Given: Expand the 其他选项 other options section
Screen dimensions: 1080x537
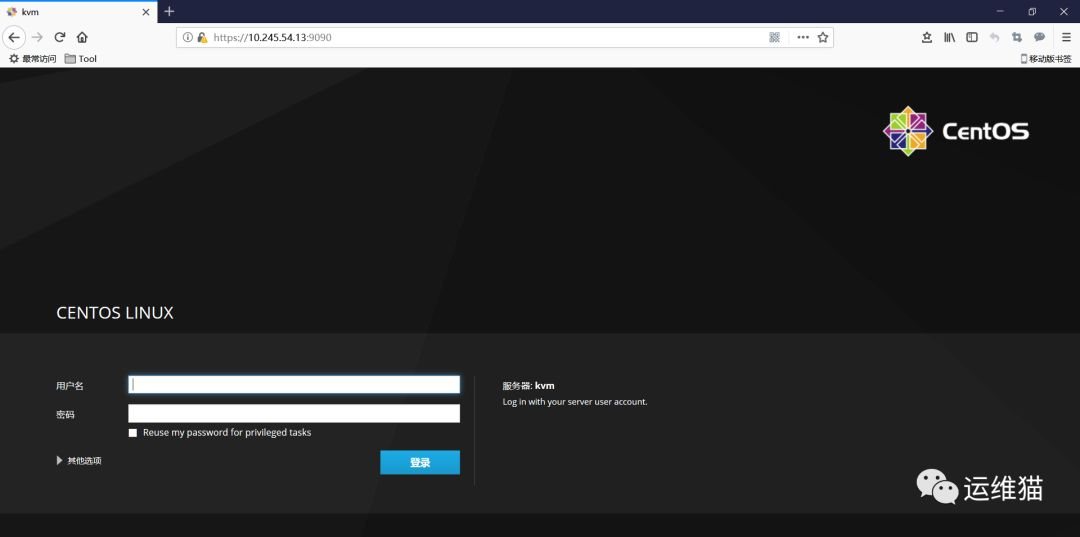Looking at the screenshot, I should pos(79,461).
